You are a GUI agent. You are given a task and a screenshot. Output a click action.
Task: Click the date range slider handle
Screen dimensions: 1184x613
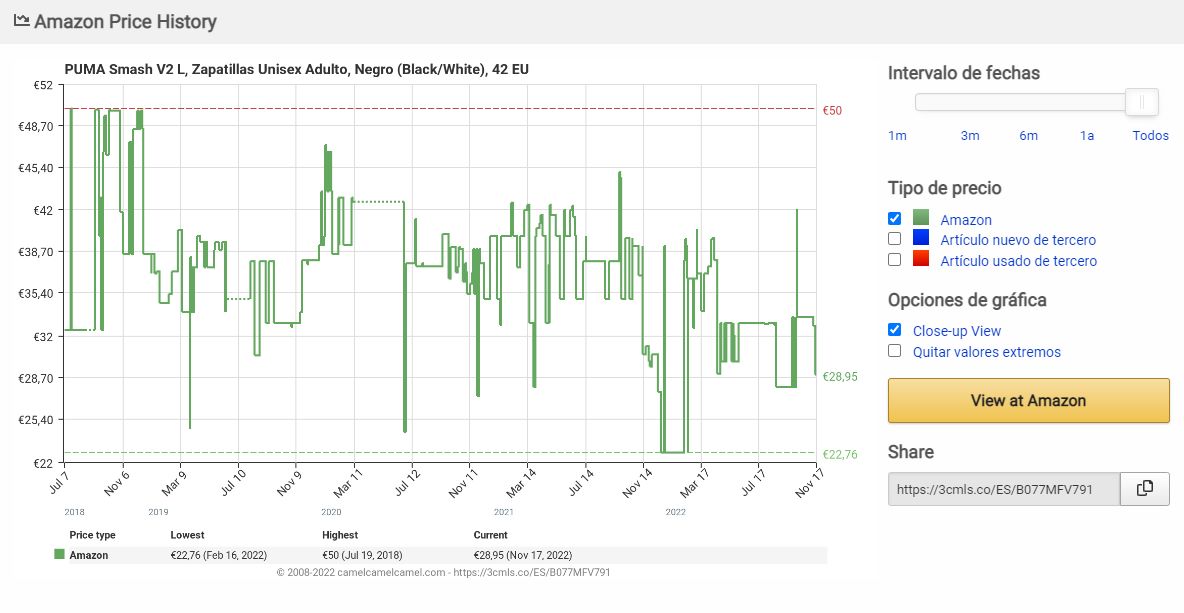1142,102
